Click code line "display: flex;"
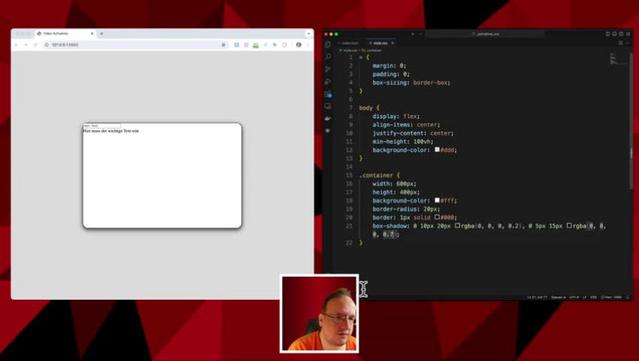 coord(396,116)
